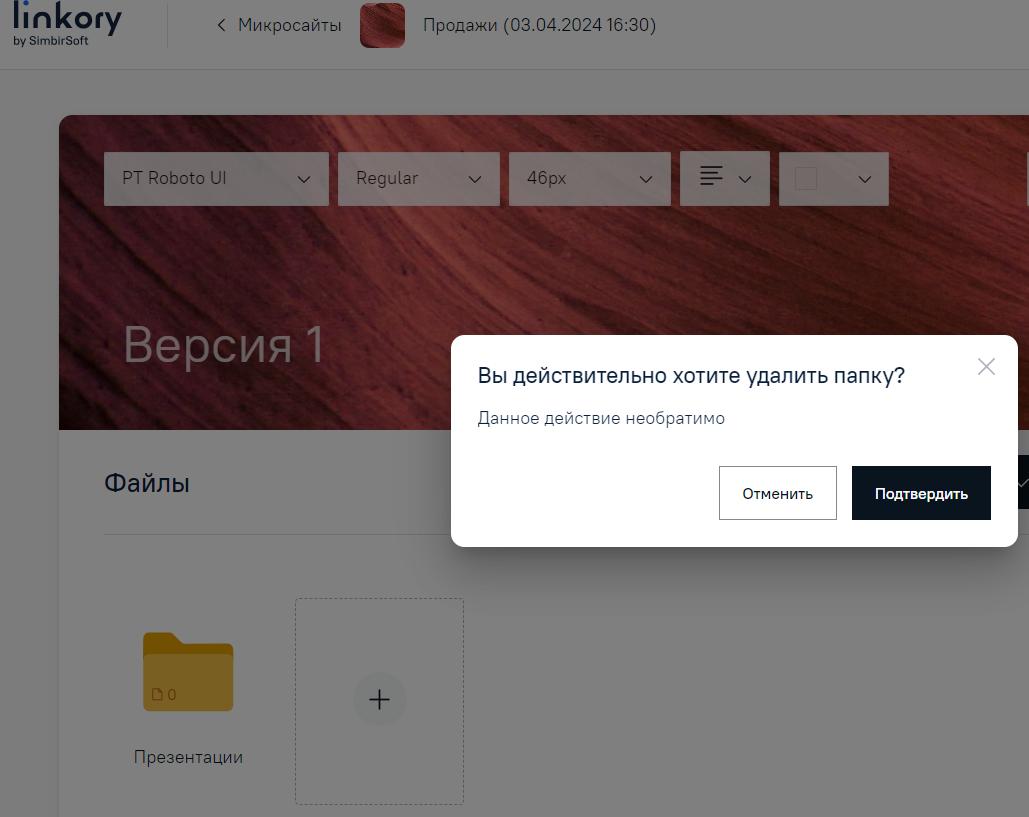Navigate to Микросайты via breadcrumb

click(289, 25)
